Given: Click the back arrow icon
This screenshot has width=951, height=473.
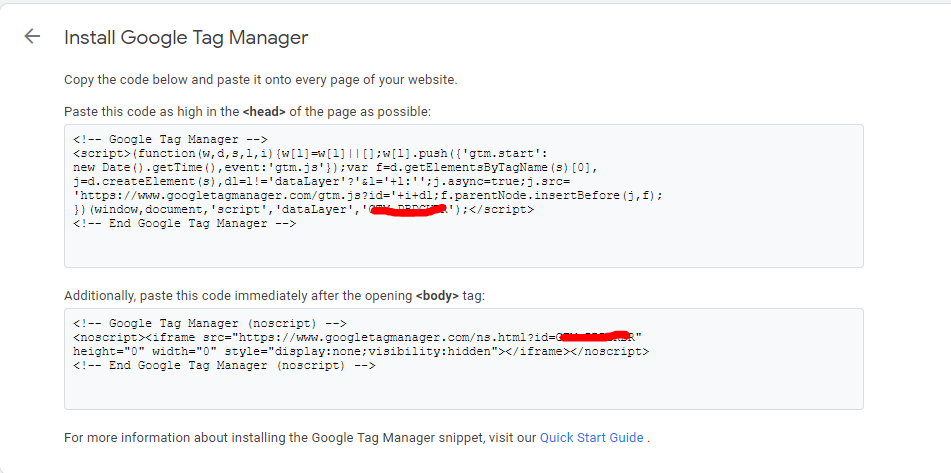Looking at the screenshot, I should coord(32,37).
